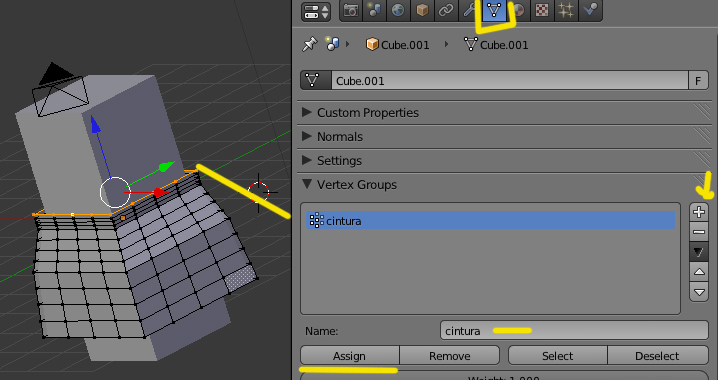The image size is (718, 380).
Task: Switch to Object properties tab
Action: (x=422, y=11)
